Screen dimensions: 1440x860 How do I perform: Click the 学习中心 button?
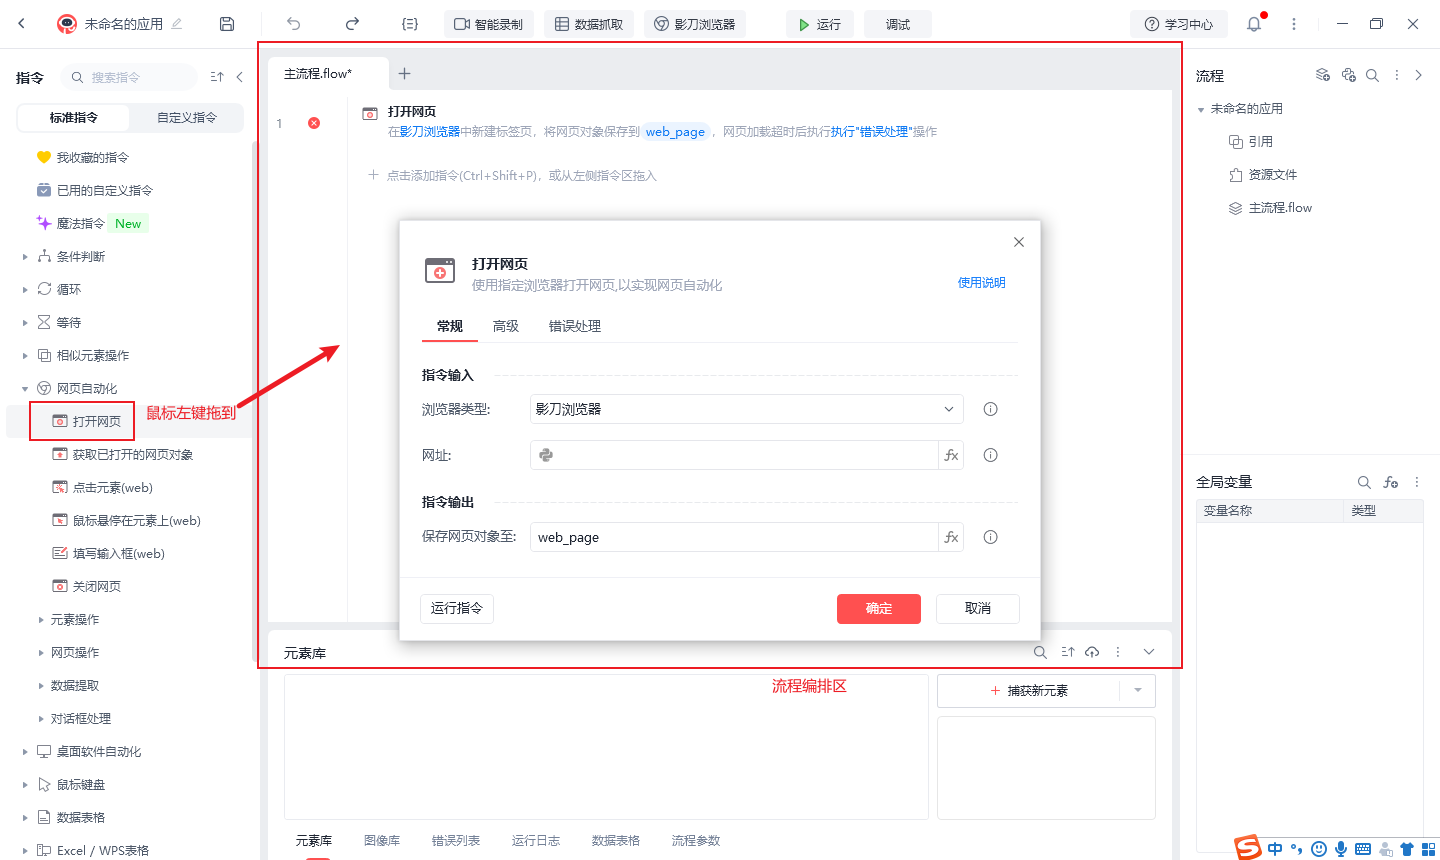click(x=1179, y=24)
